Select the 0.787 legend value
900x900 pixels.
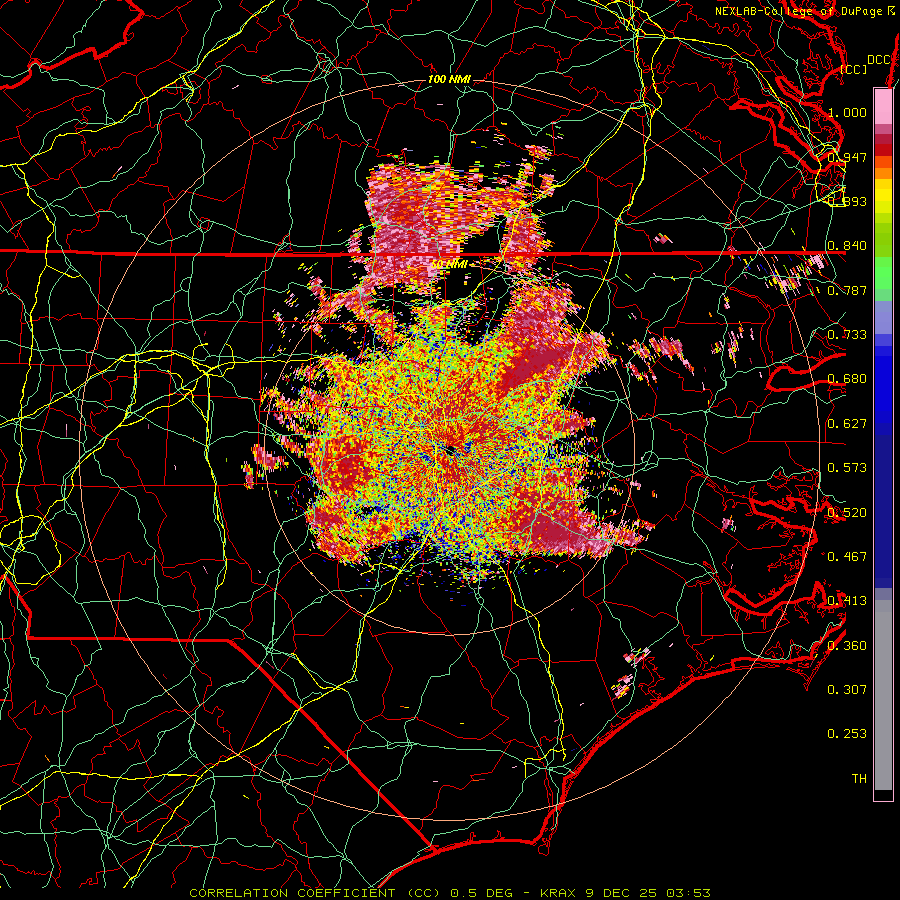point(847,290)
